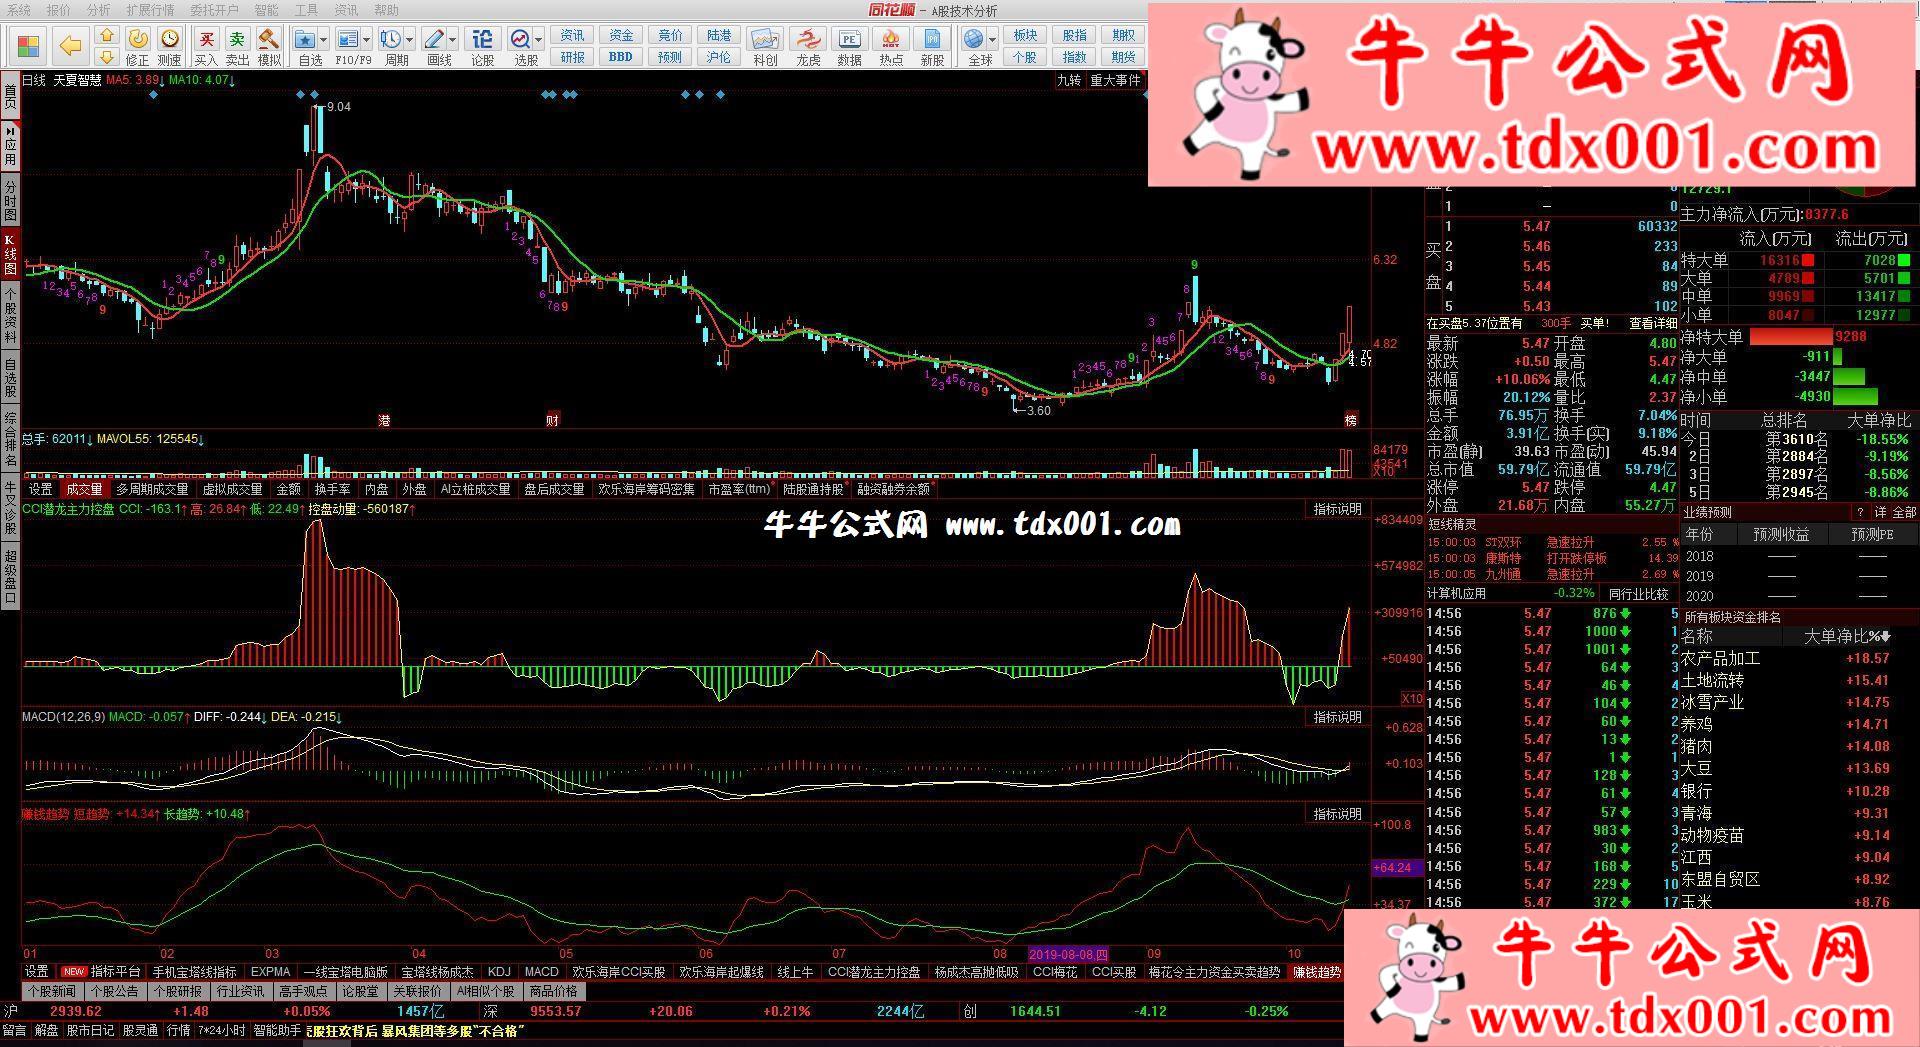
Task: Click the 卖出 sell icon
Action: point(237,45)
